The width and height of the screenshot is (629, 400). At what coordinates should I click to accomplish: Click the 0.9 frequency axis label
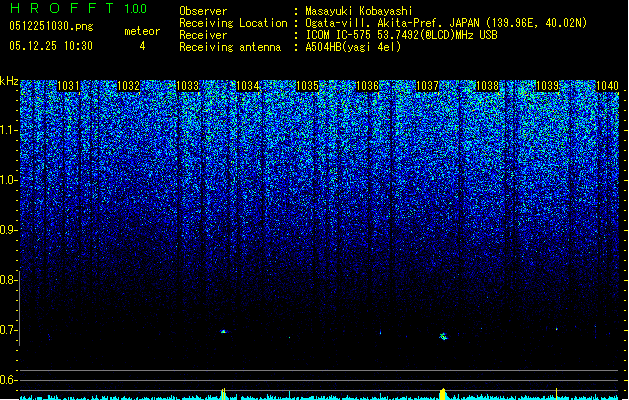8,230
